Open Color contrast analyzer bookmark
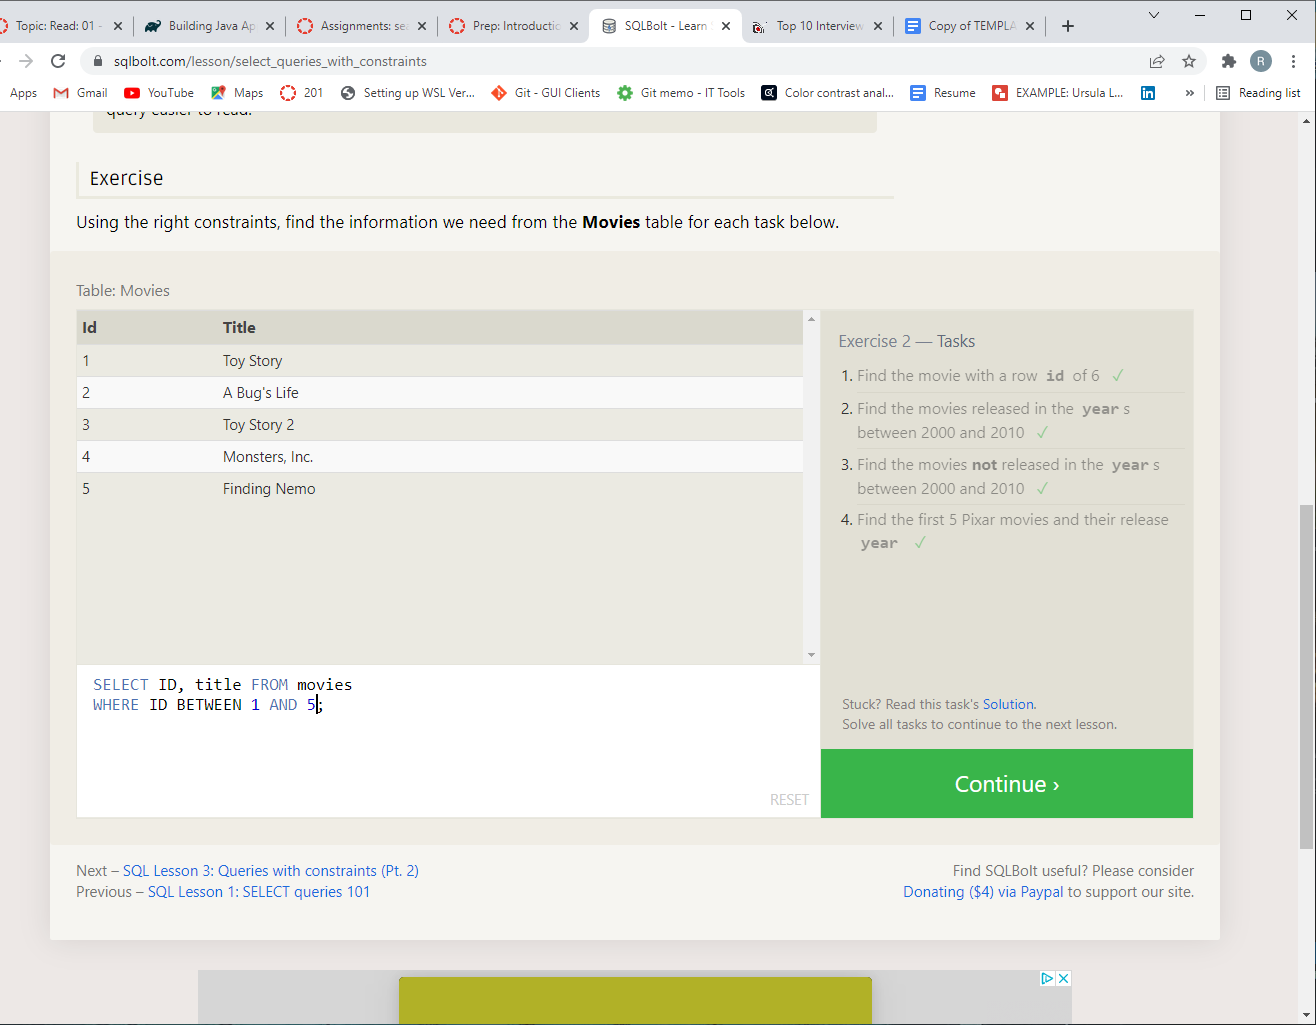Image resolution: width=1316 pixels, height=1025 pixels. point(827,93)
